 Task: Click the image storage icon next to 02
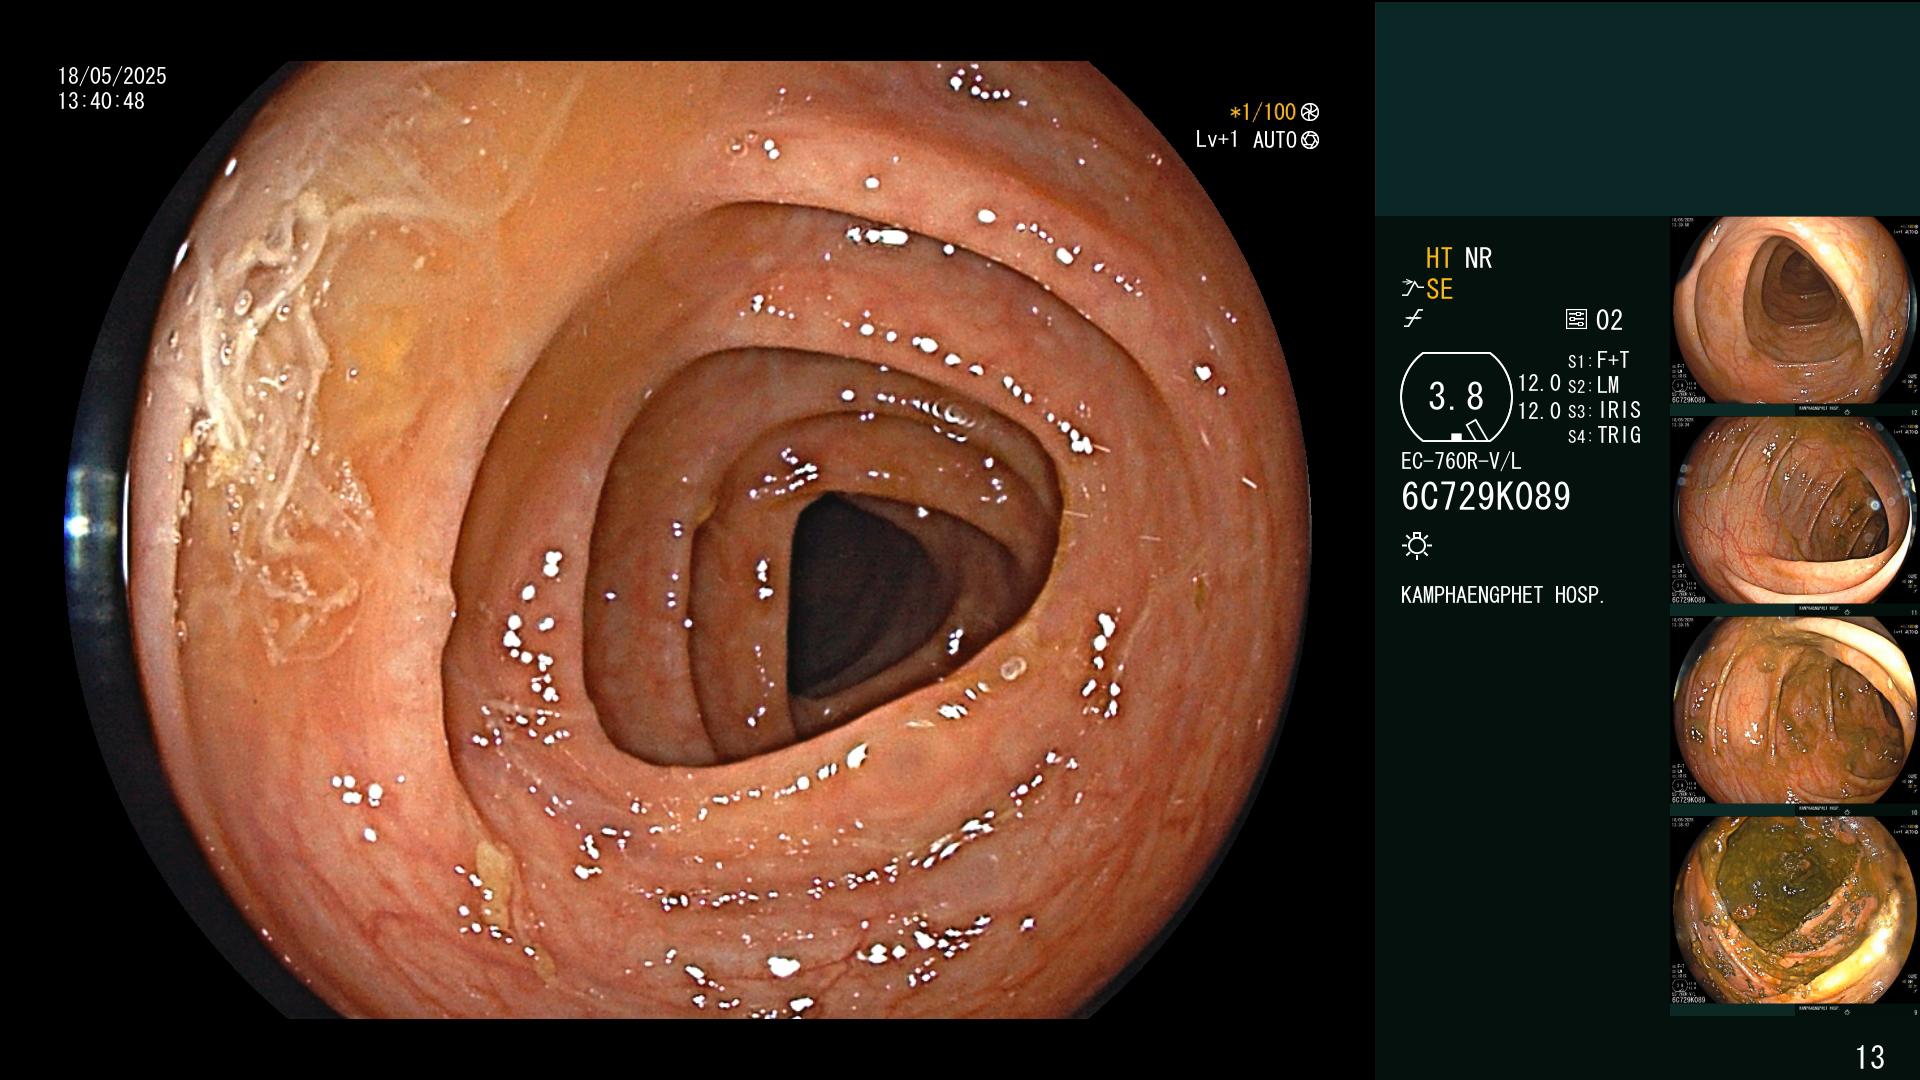click(1576, 320)
